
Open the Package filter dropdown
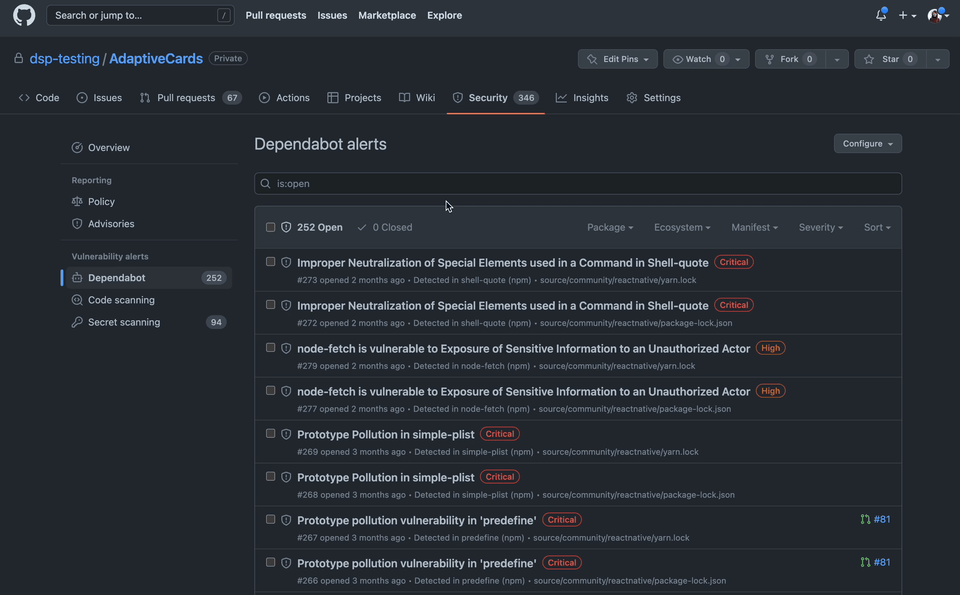click(610, 227)
